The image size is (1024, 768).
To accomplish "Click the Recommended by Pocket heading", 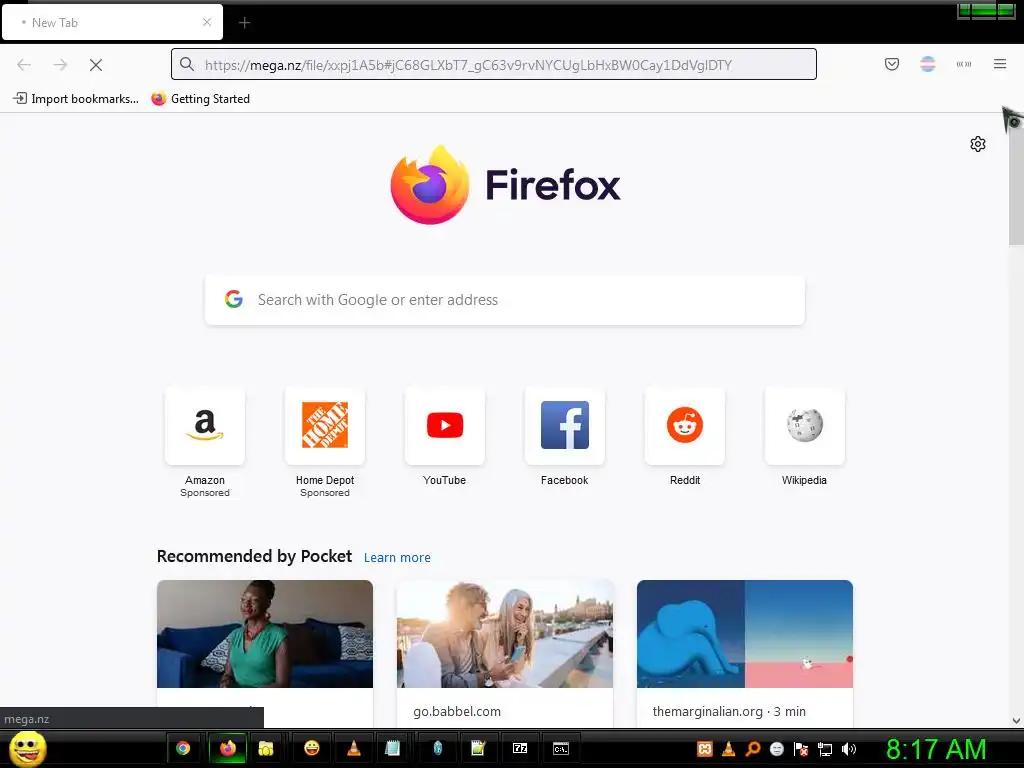I will click(x=254, y=556).
